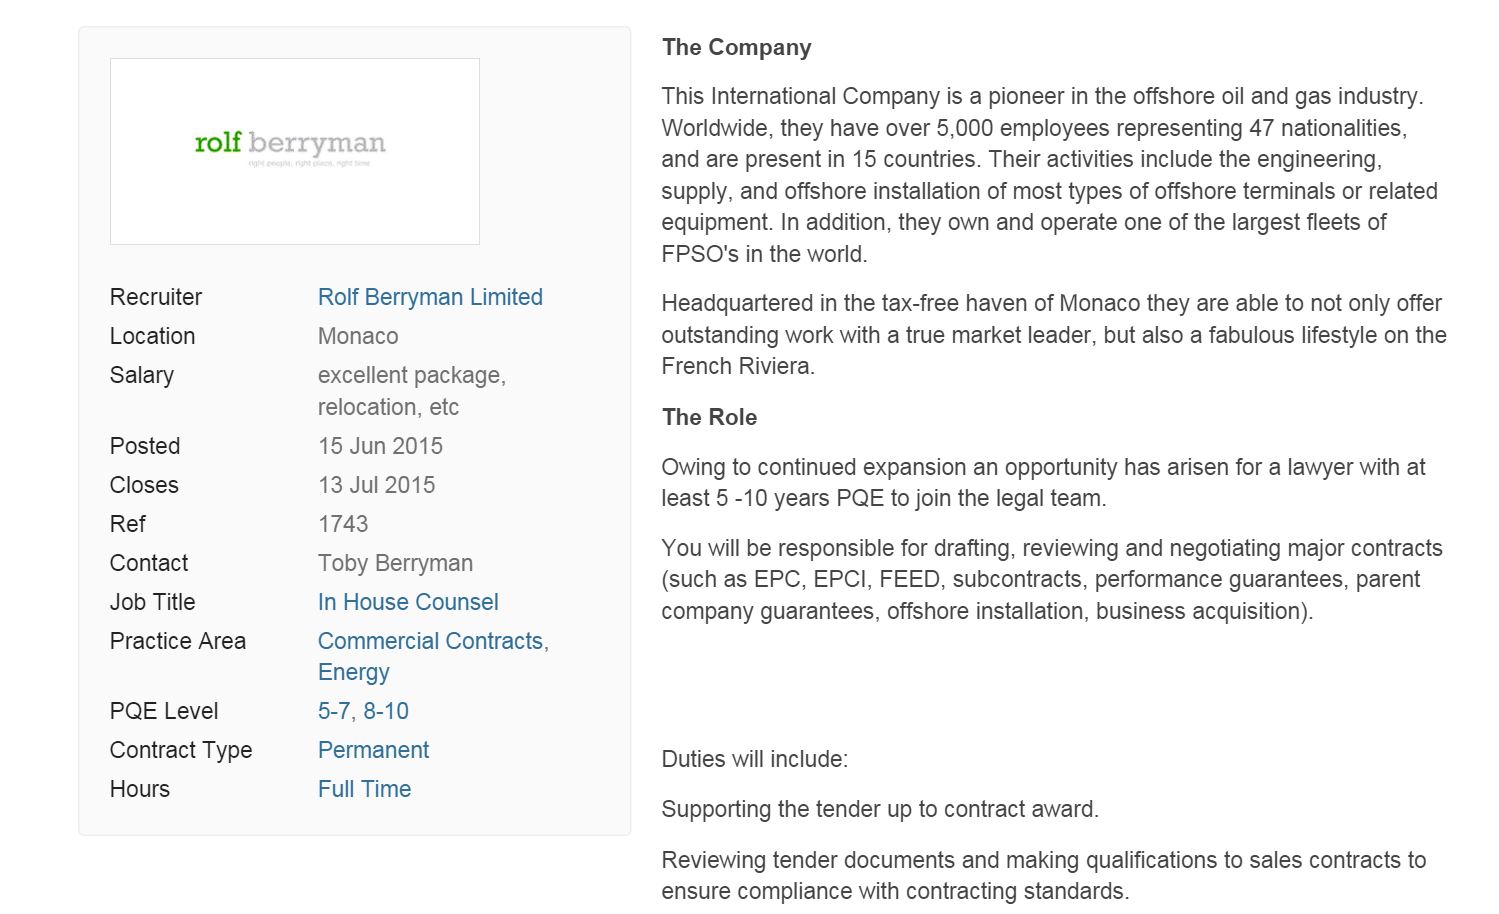Select the Energy practice area link
Image resolution: width=1499 pixels, height=914 pixels.
pyautogui.click(x=354, y=672)
